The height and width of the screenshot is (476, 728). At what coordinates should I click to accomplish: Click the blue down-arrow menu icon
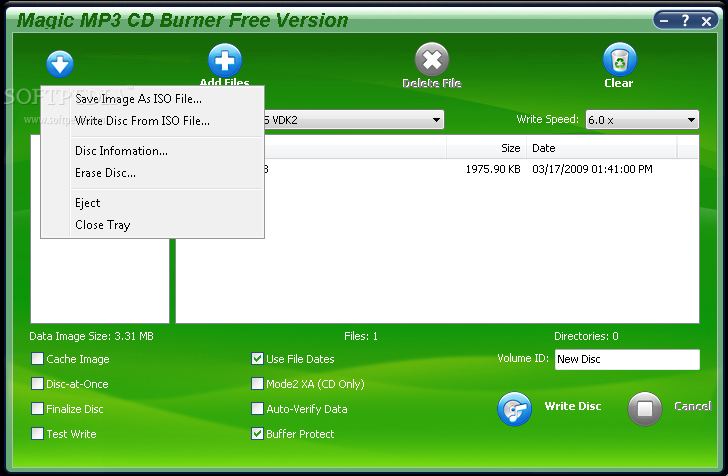click(60, 64)
